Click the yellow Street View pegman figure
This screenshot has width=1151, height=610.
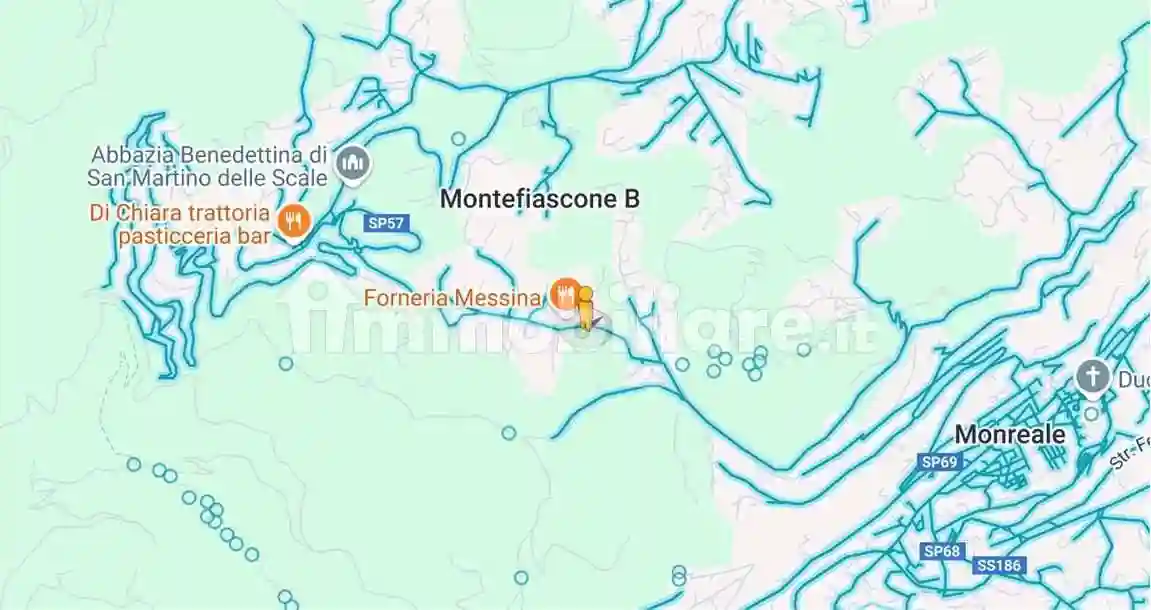tap(585, 308)
